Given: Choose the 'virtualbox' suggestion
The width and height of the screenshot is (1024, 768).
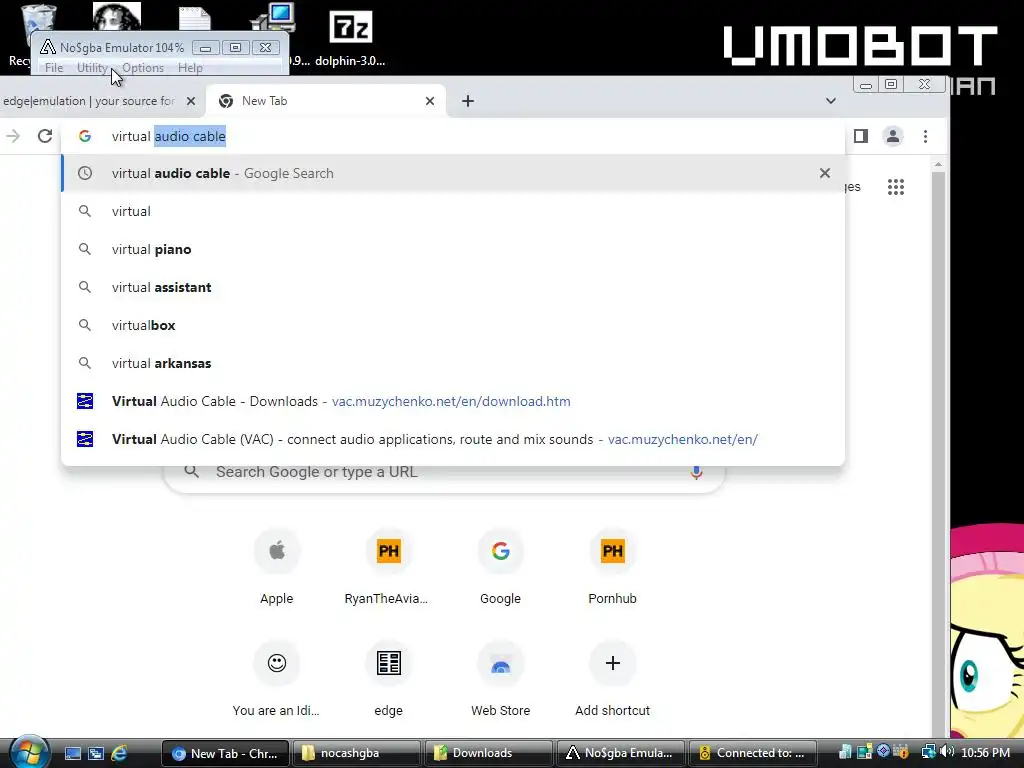Looking at the screenshot, I should [x=453, y=325].
